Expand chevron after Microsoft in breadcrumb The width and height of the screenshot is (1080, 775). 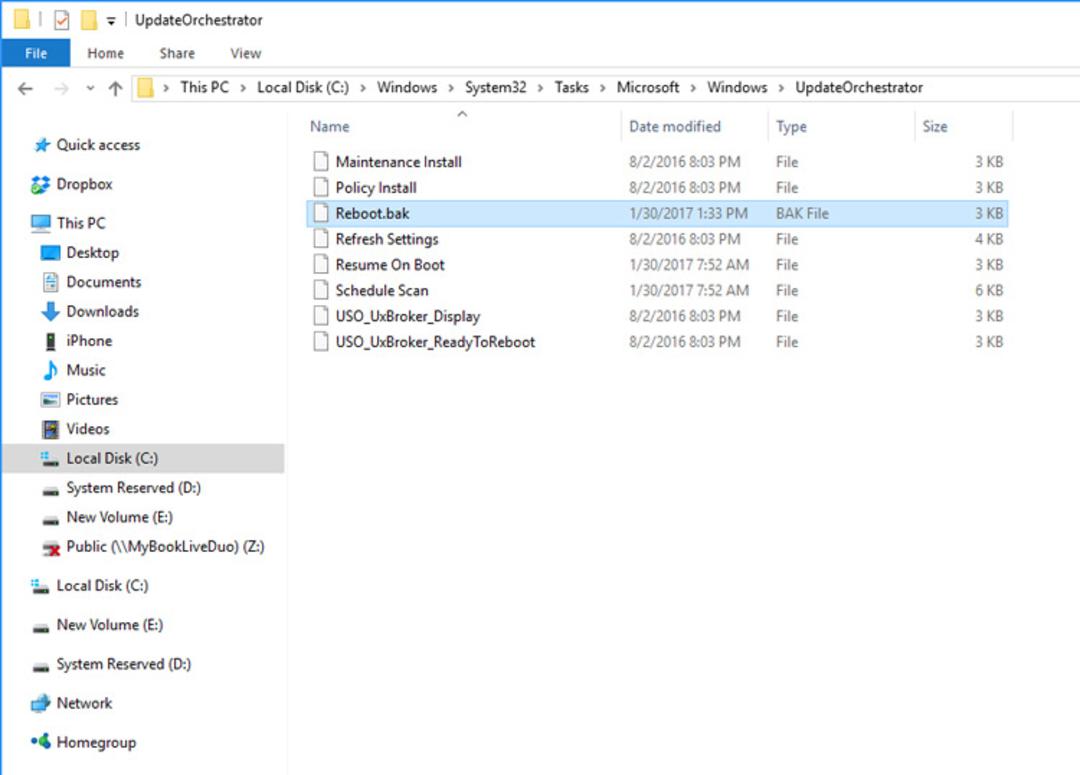point(693,88)
